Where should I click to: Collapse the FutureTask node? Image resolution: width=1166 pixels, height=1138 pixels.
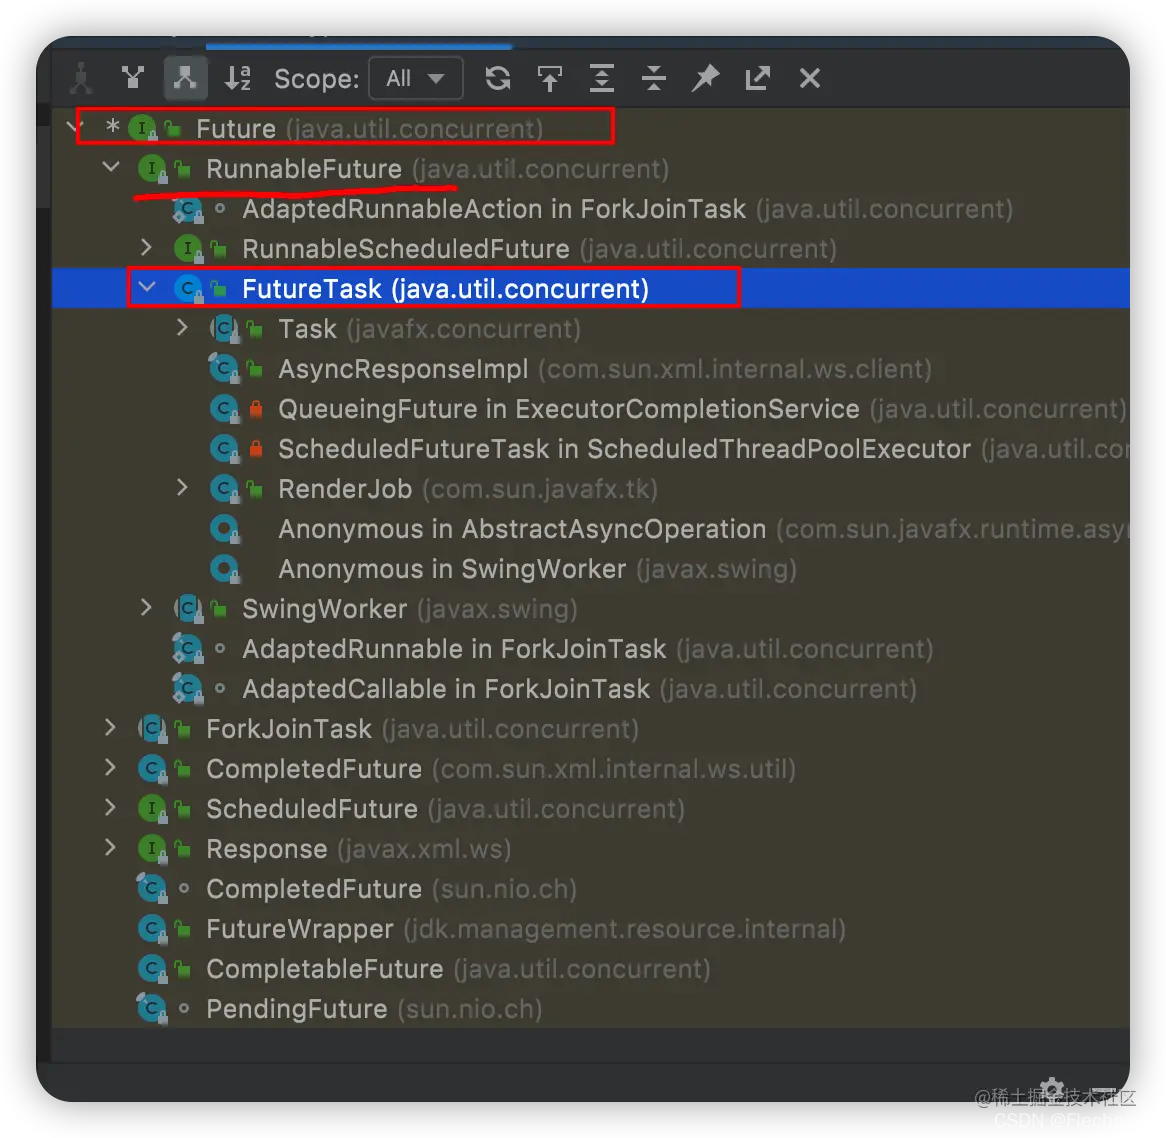click(147, 287)
